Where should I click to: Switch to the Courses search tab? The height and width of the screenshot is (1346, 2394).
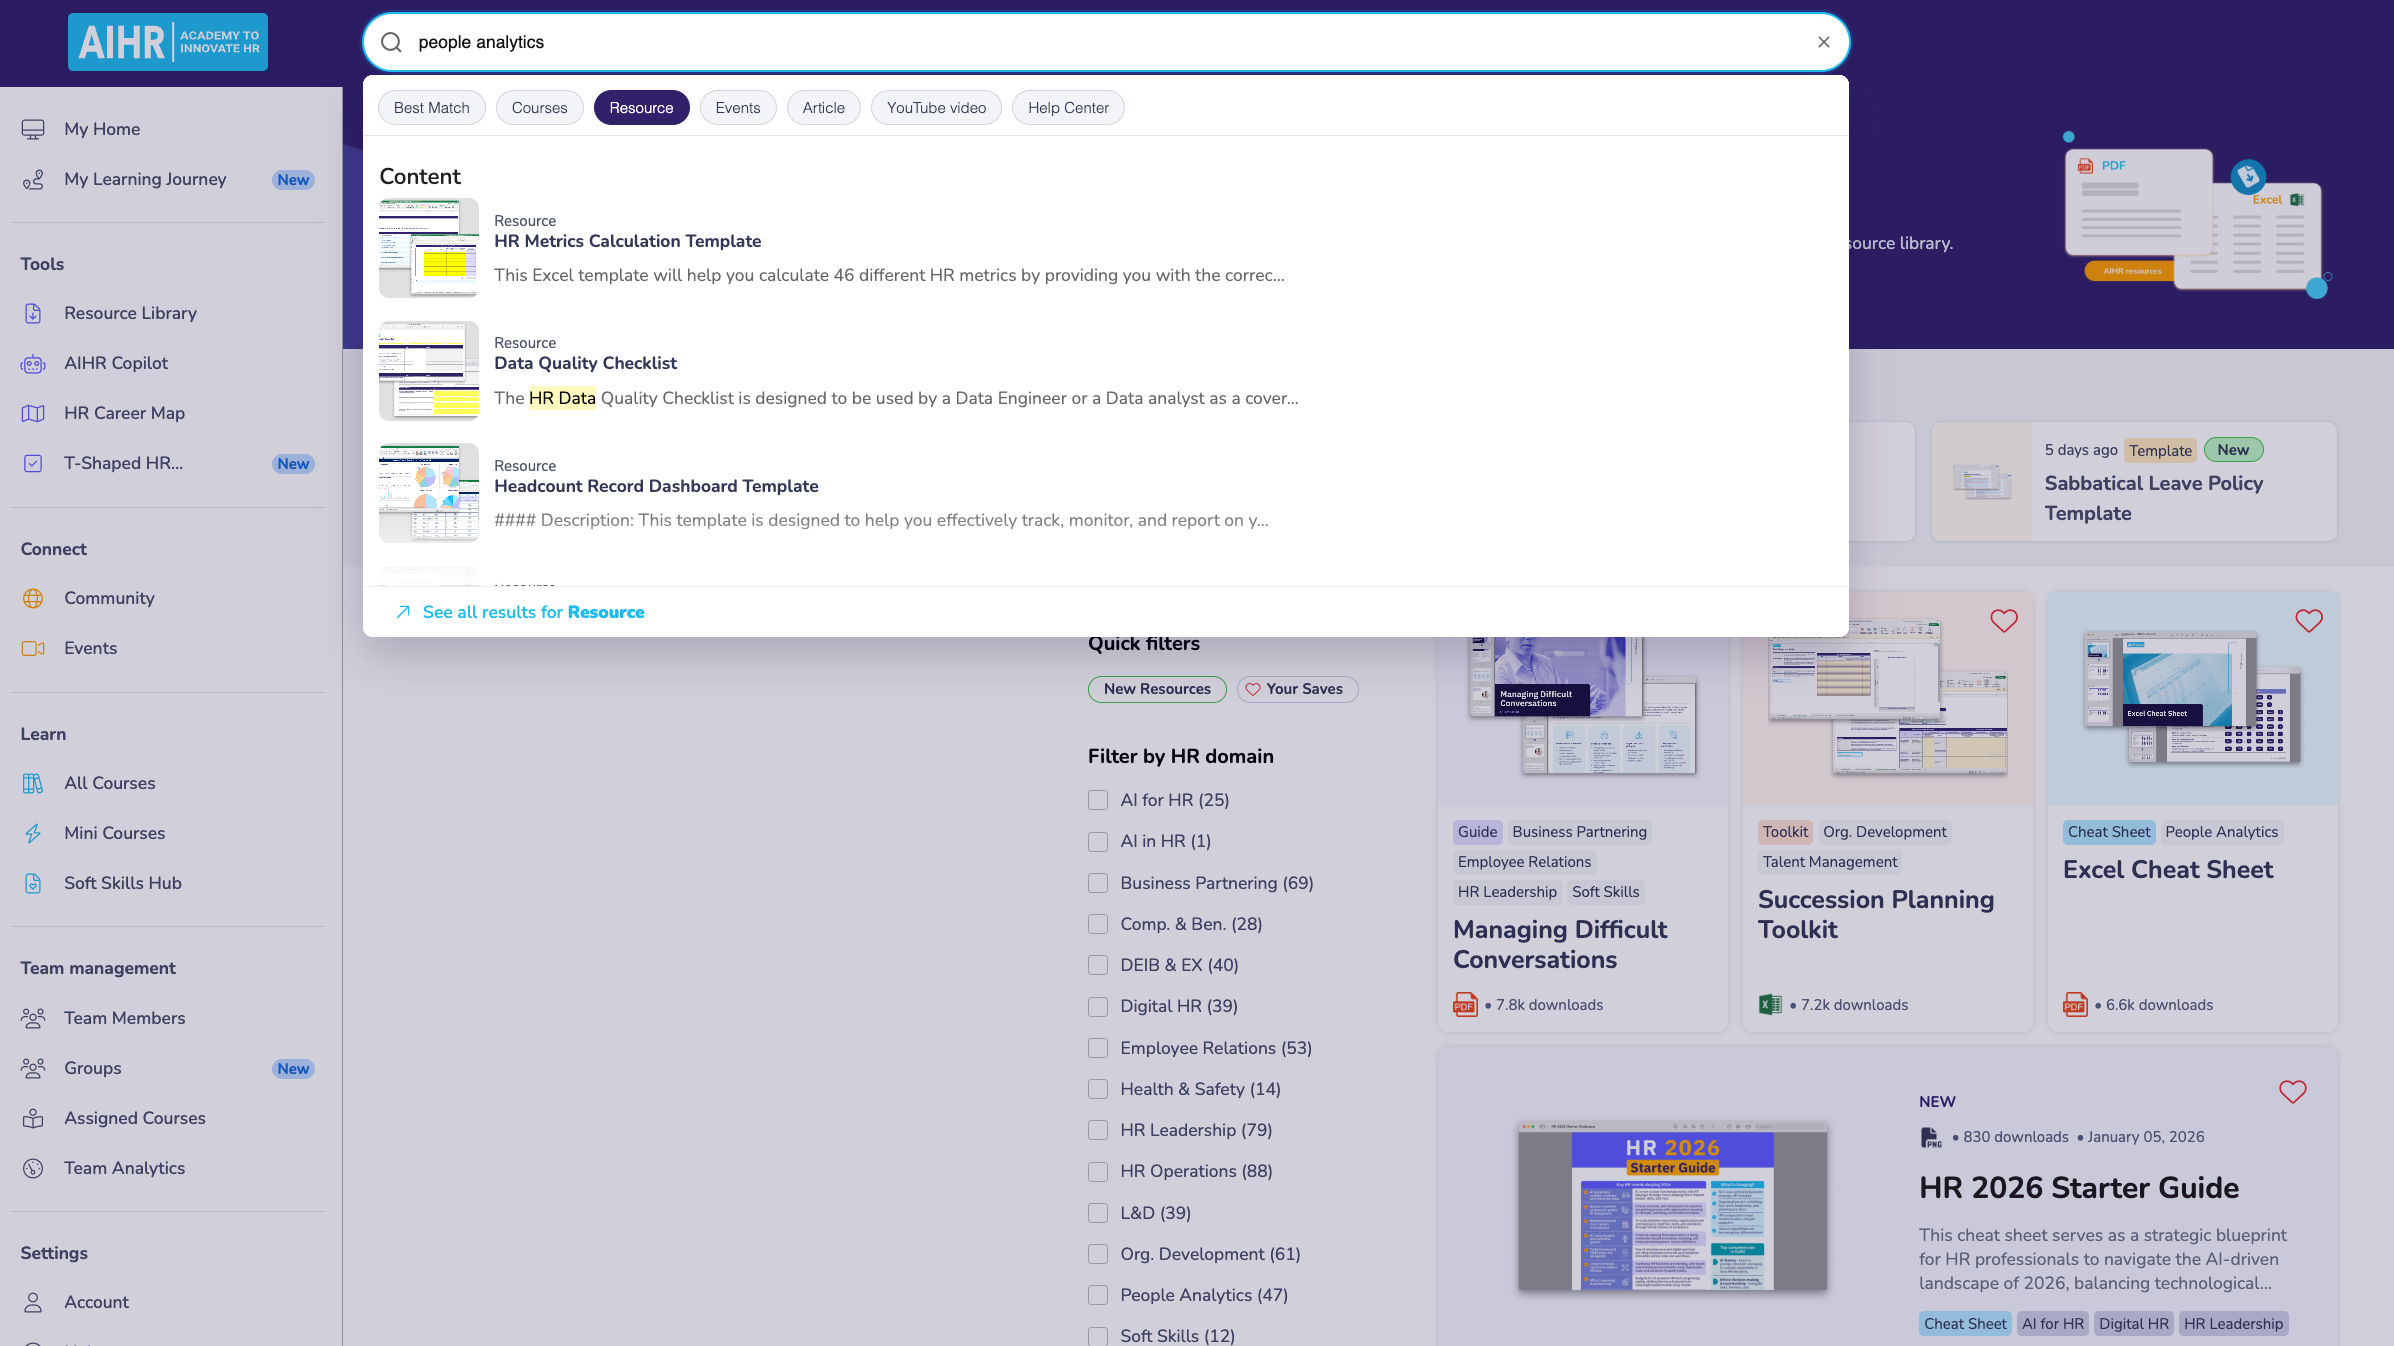(539, 108)
